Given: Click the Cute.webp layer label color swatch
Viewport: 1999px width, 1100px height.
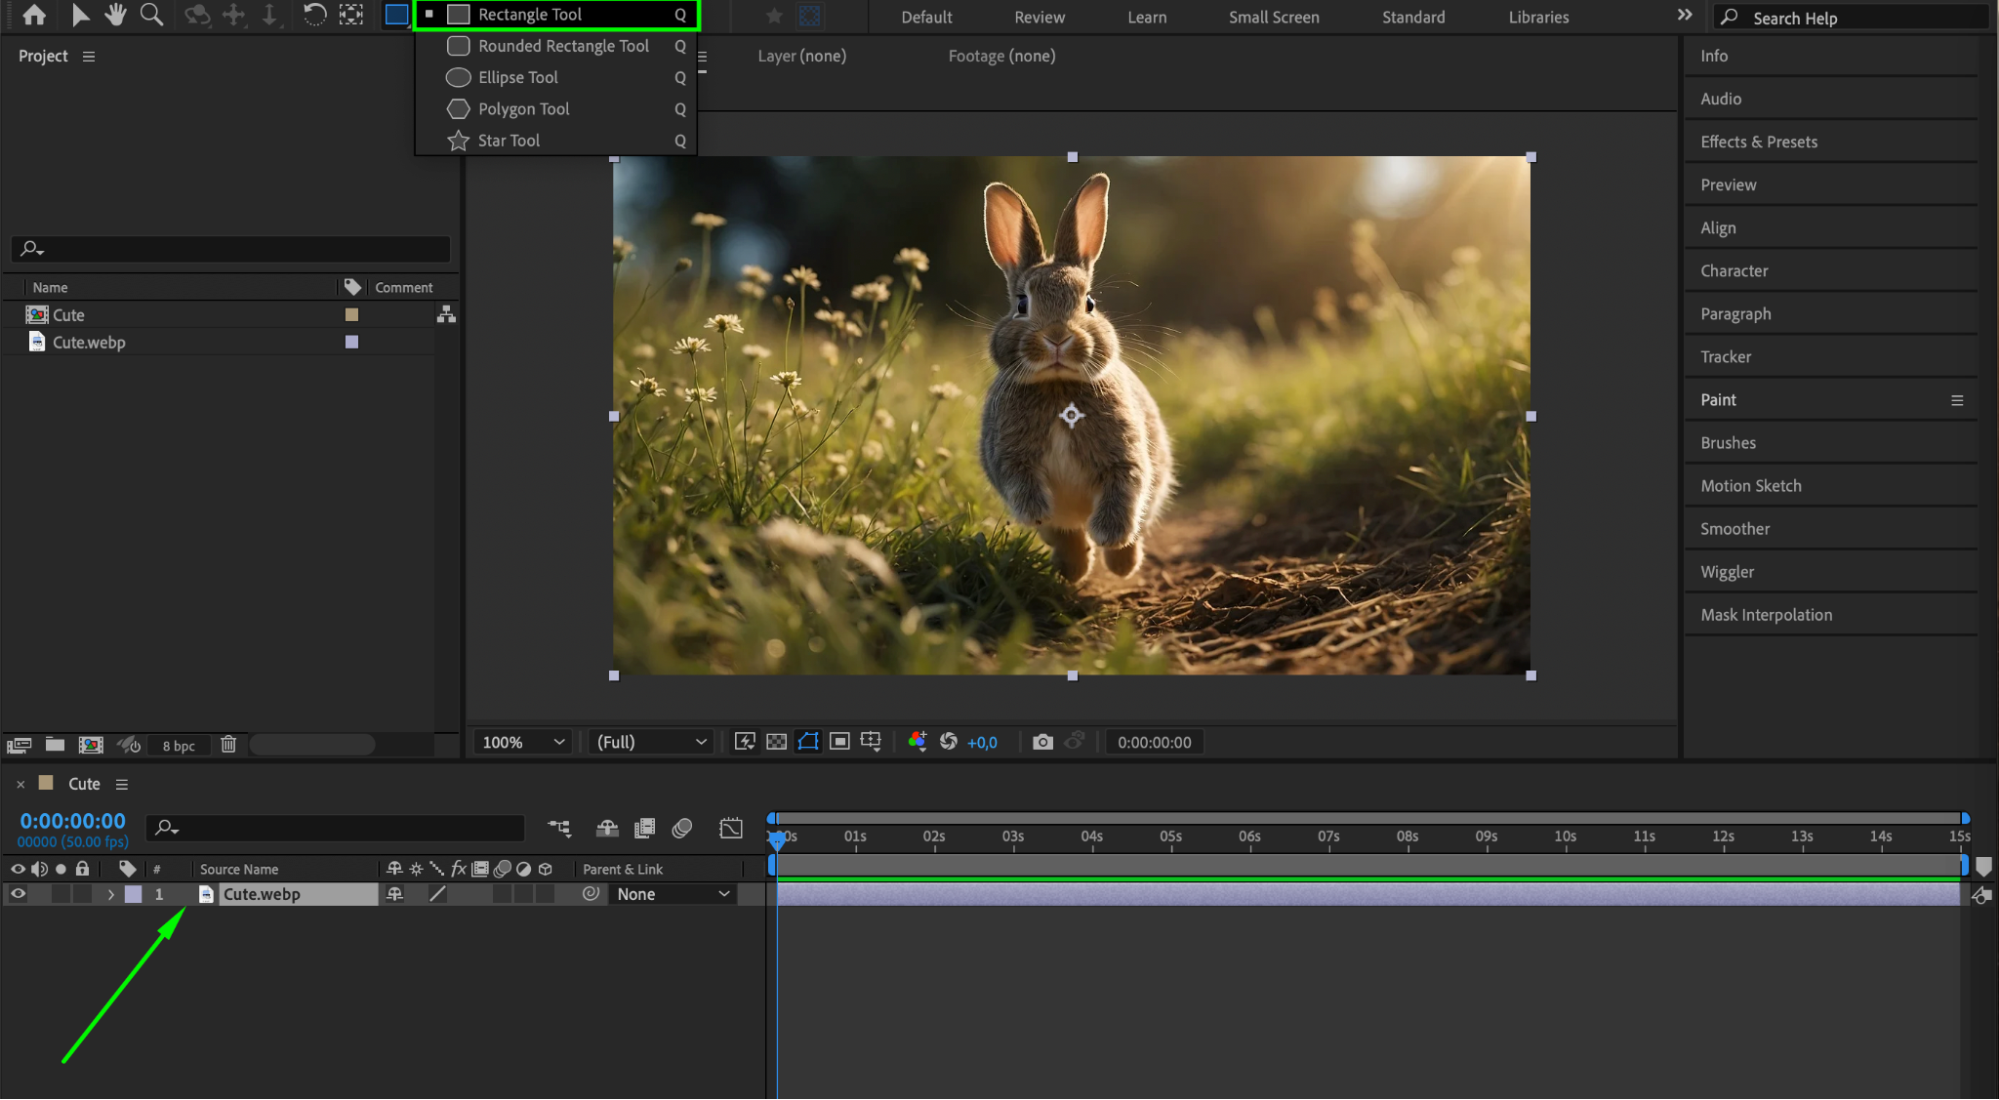Looking at the screenshot, I should pos(133,894).
